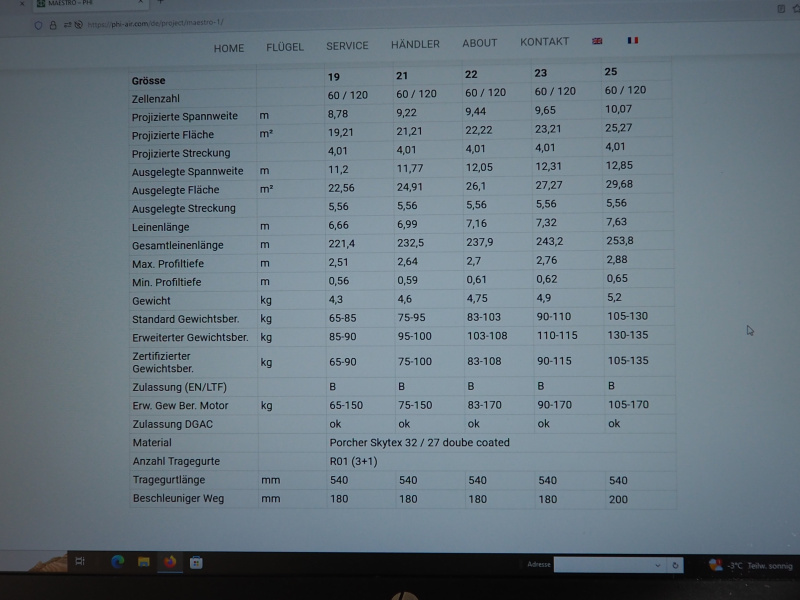Click size column header 21
This screenshot has height=600, width=800.
(x=402, y=76)
